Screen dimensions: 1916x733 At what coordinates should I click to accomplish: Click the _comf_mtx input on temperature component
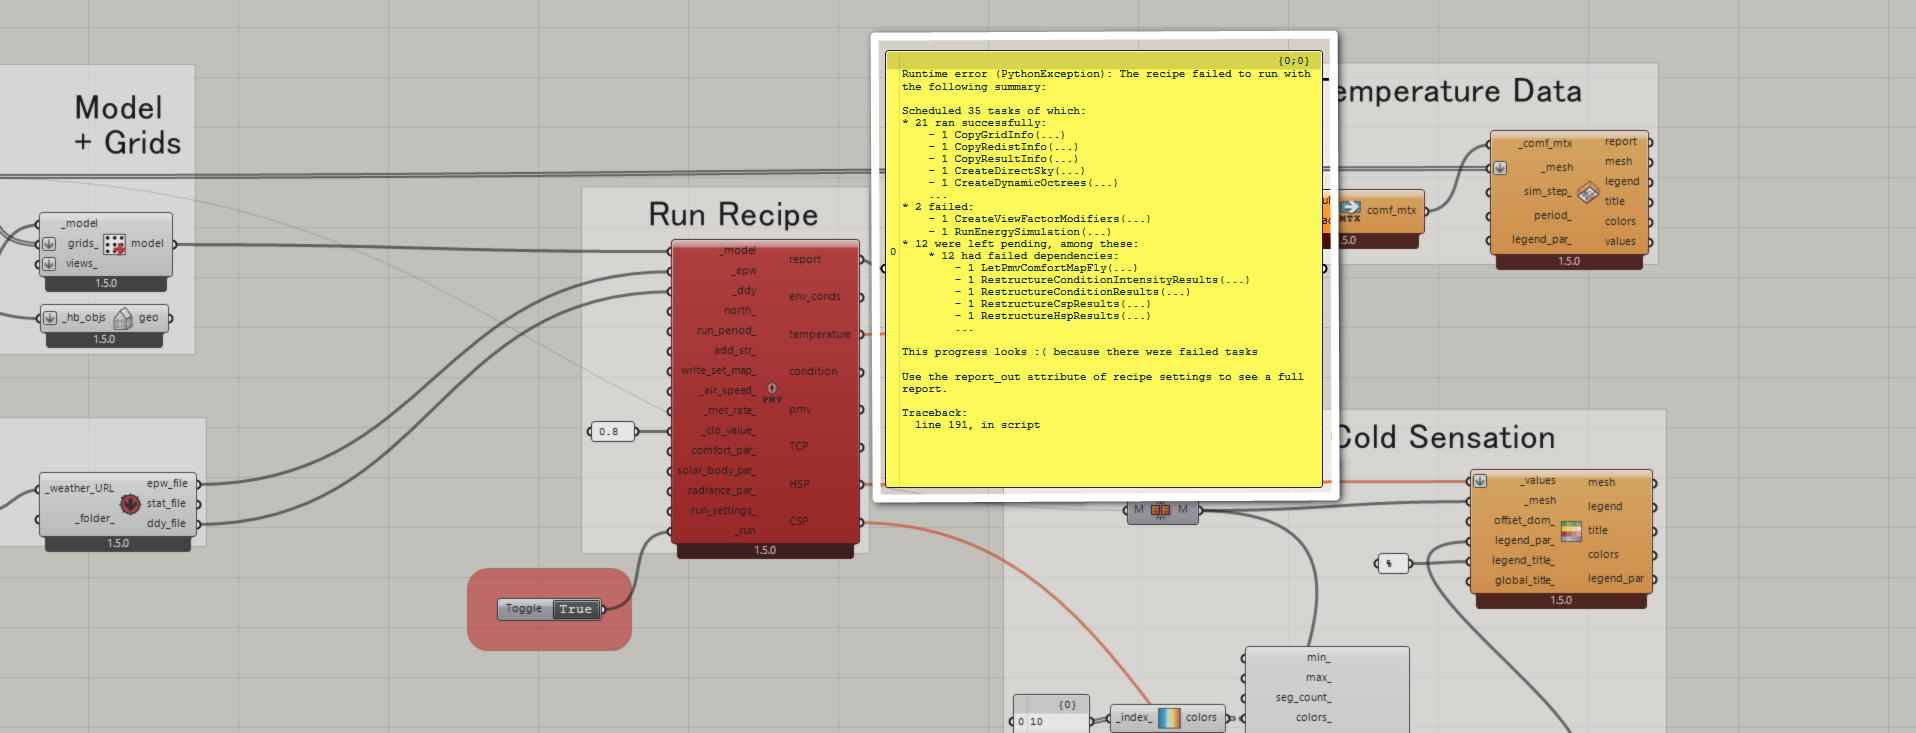pos(1545,144)
